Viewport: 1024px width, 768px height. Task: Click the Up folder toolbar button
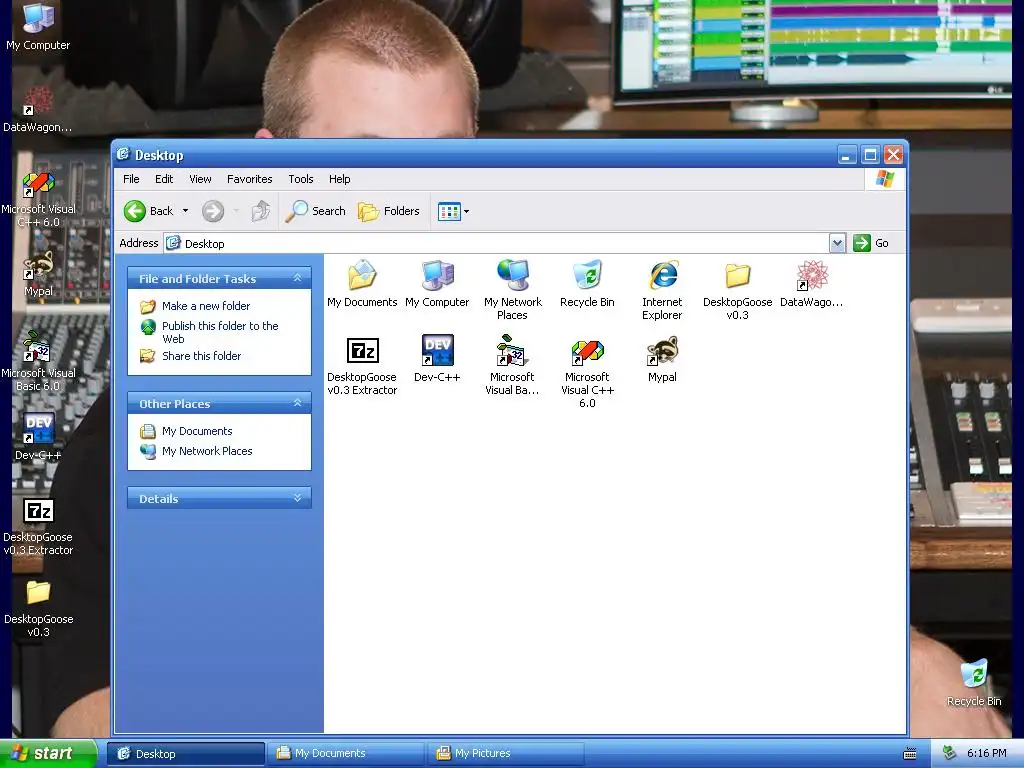[261, 211]
